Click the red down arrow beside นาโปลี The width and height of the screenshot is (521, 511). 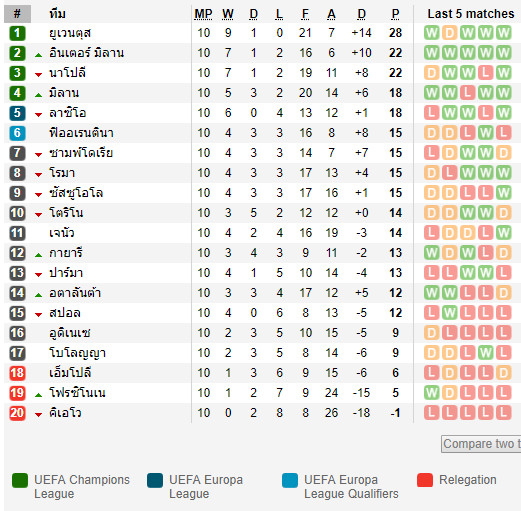(x=39, y=75)
